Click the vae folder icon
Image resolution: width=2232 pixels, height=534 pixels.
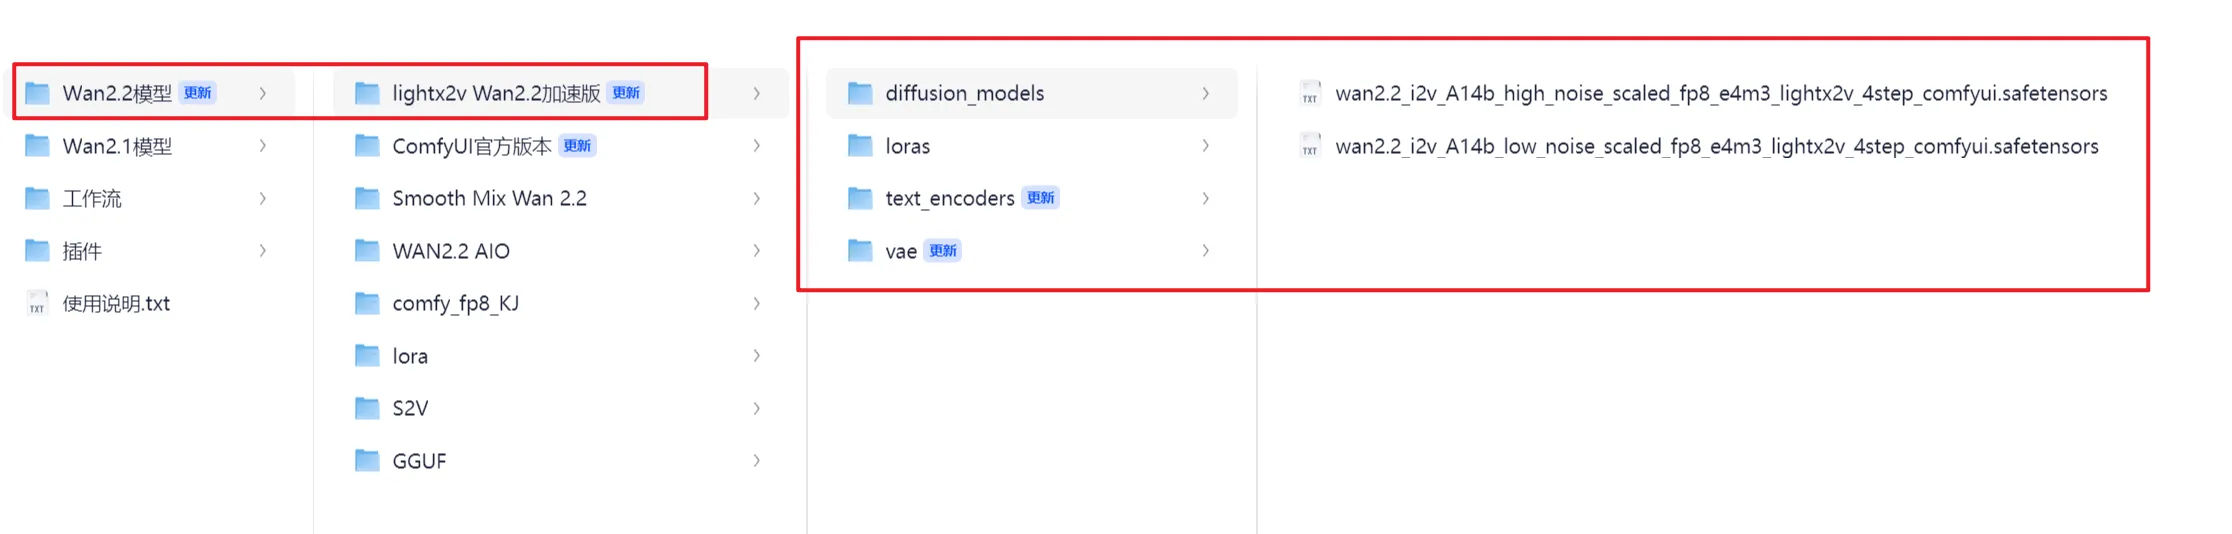pyautogui.click(x=860, y=251)
